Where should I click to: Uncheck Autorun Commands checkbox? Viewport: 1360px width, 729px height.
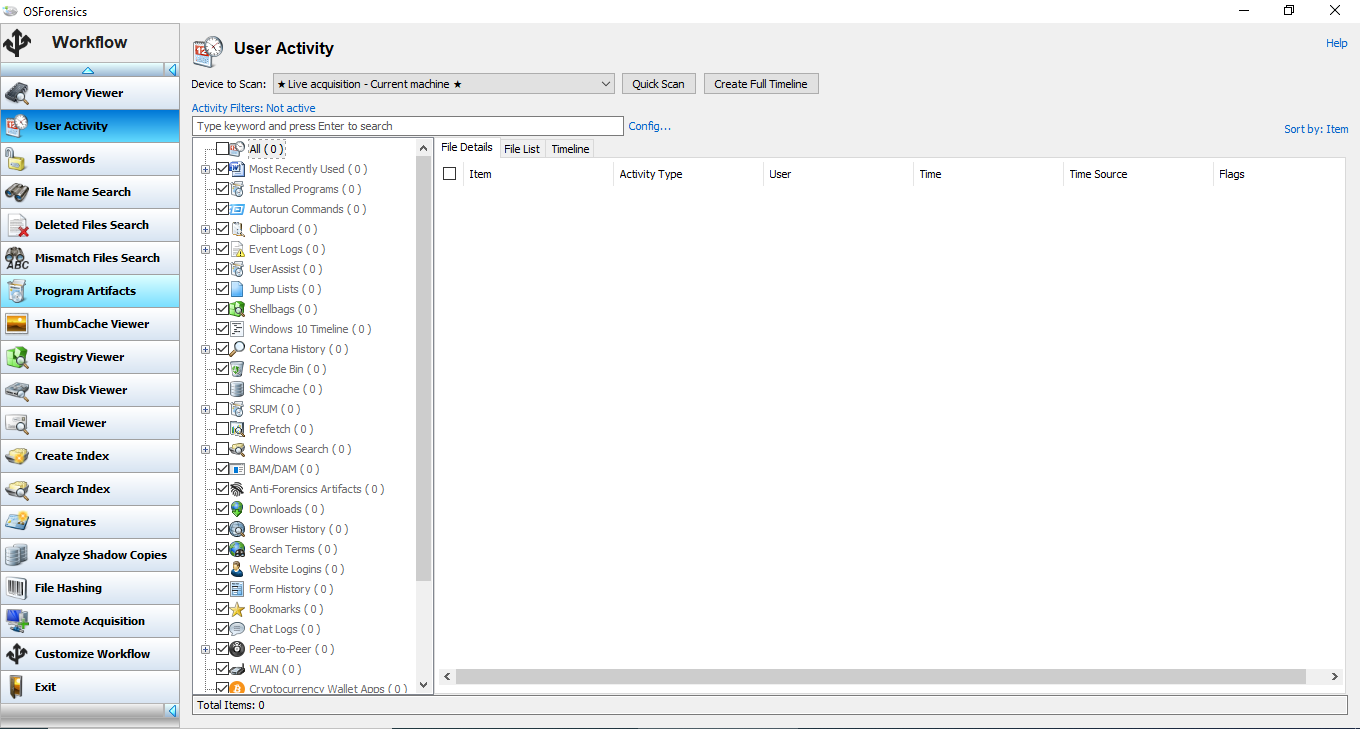tap(222, 209)
